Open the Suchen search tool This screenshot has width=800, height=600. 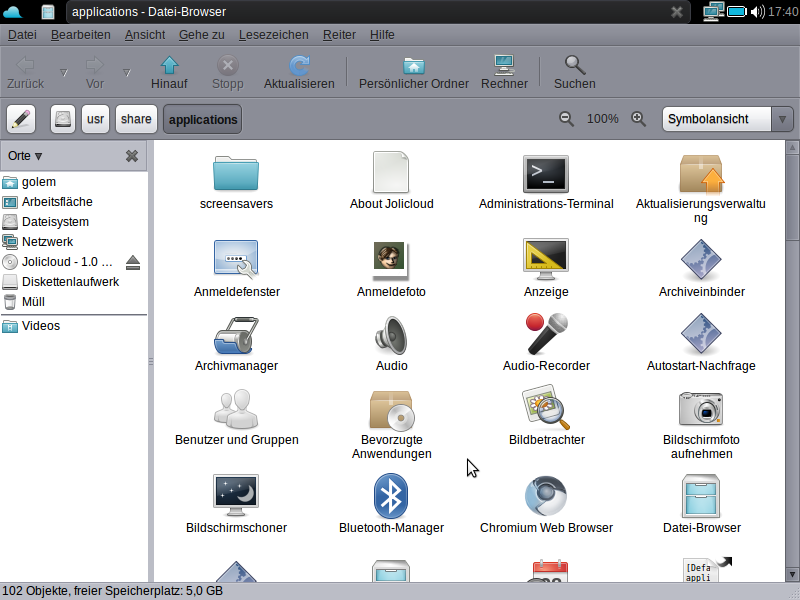pos(574,72)
